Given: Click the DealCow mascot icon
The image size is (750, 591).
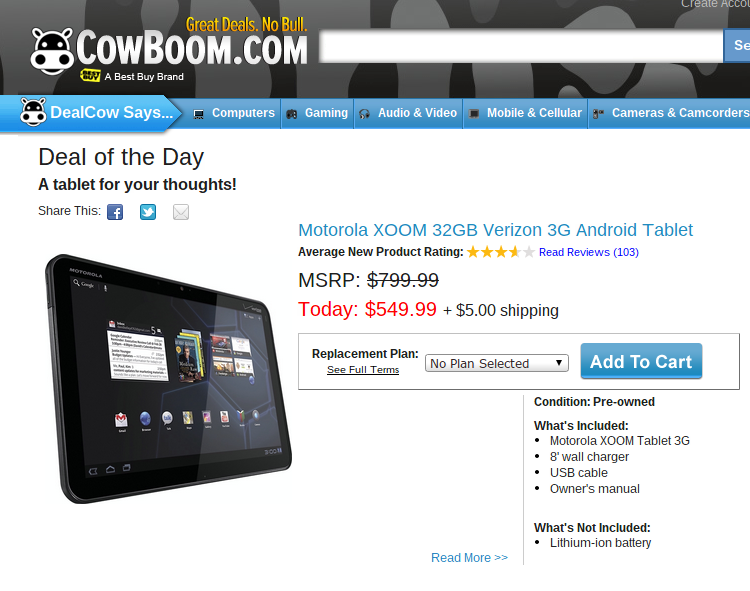Looking at the screenshot, I should [x=33, y=112].
